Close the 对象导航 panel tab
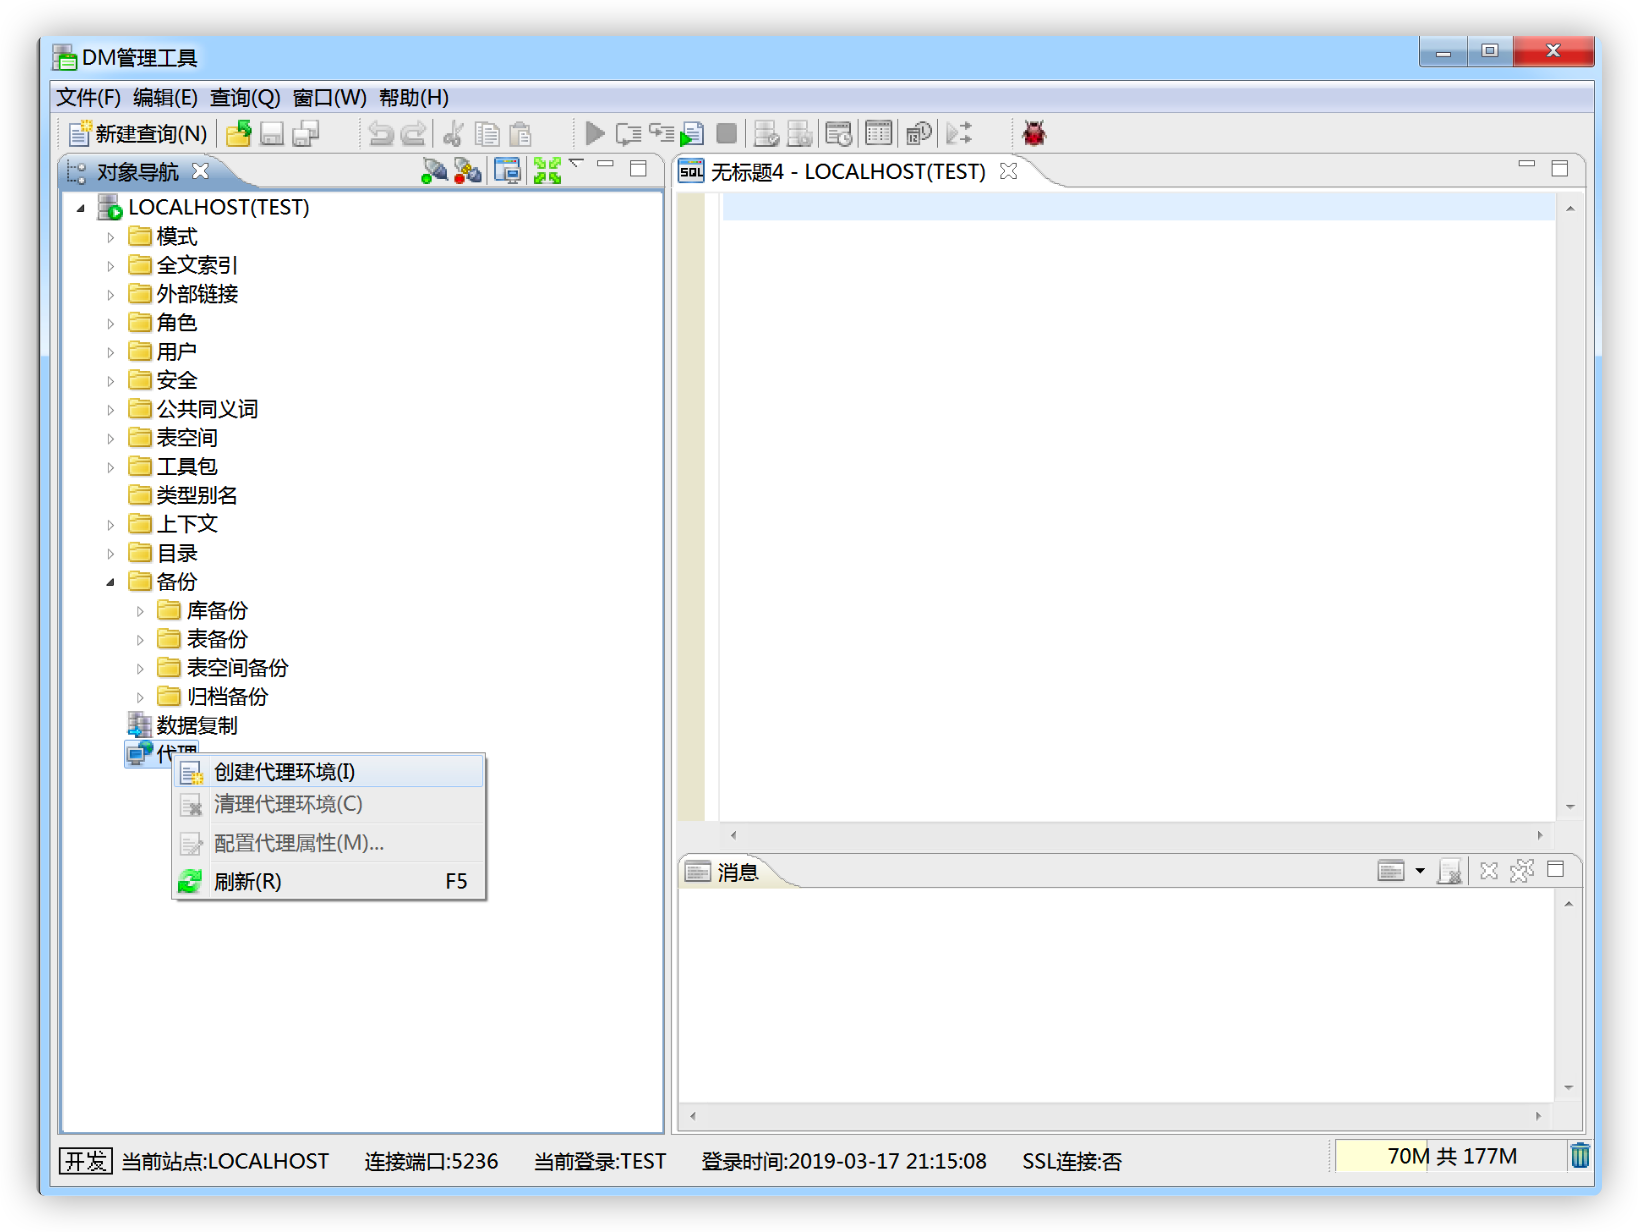 coord(200,171)
